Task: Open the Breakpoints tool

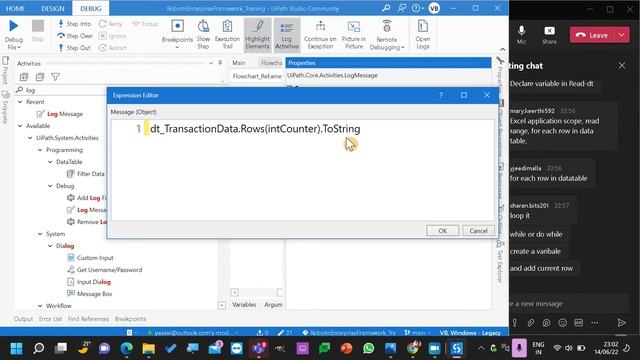Action: (x=177, y=34)
